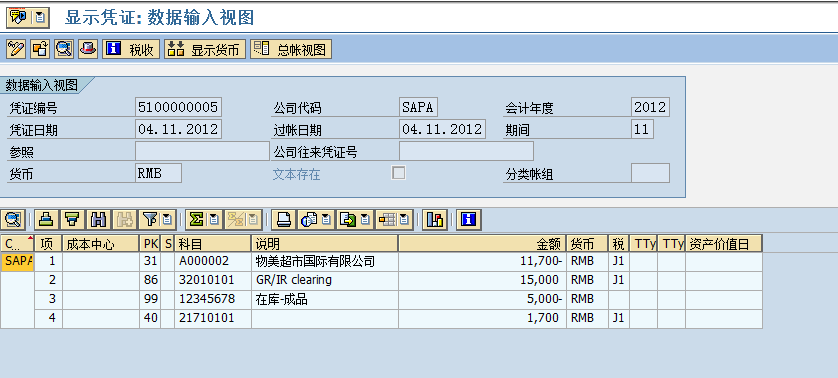Click account cell A000002

point(213,261)
